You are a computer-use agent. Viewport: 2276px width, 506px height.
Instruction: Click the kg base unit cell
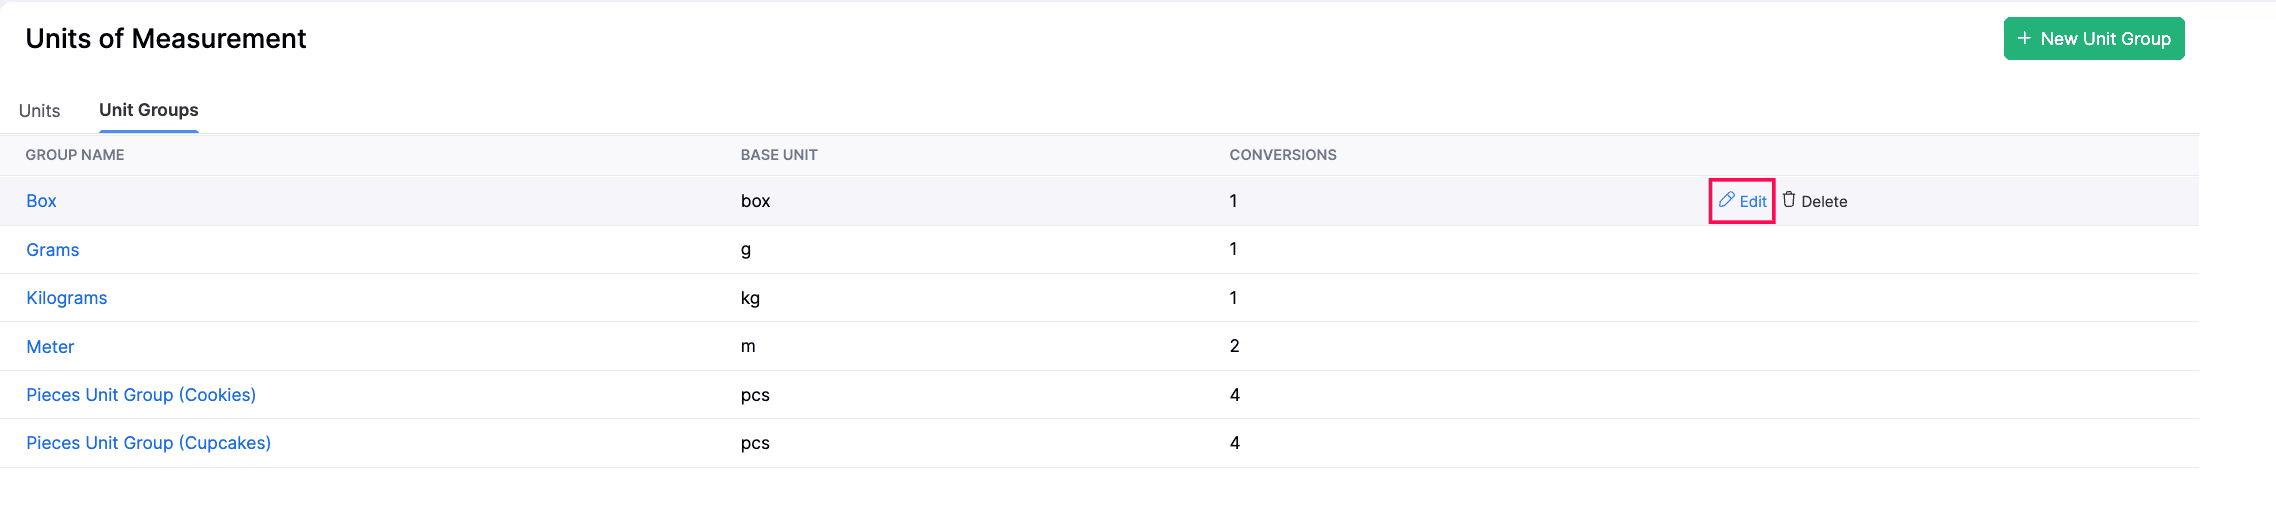click(750, 298)
